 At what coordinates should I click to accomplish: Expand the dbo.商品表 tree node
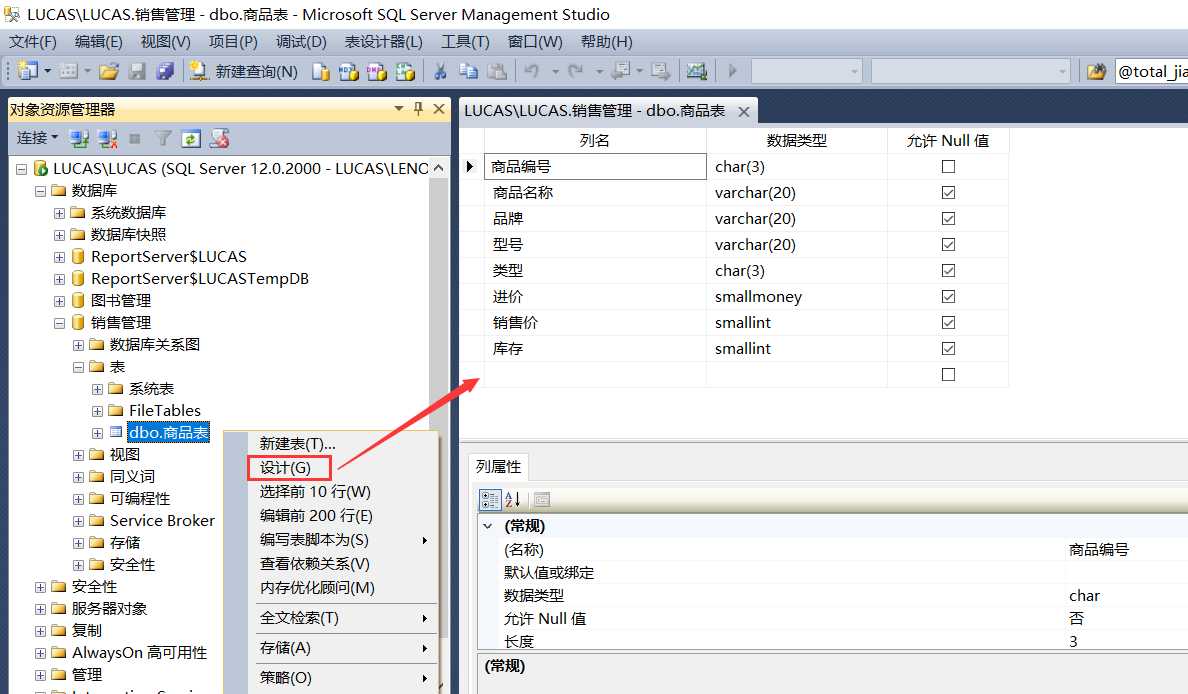[97, 433]
